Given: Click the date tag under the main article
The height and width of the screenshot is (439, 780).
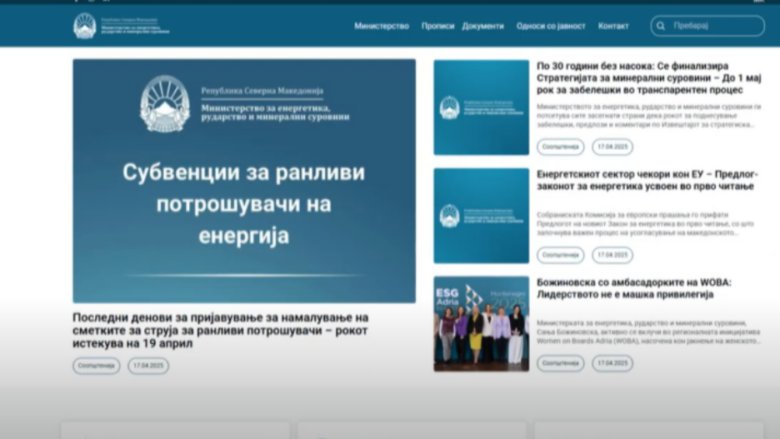Looking at the screenshot, I should click(x=148, y=366).
